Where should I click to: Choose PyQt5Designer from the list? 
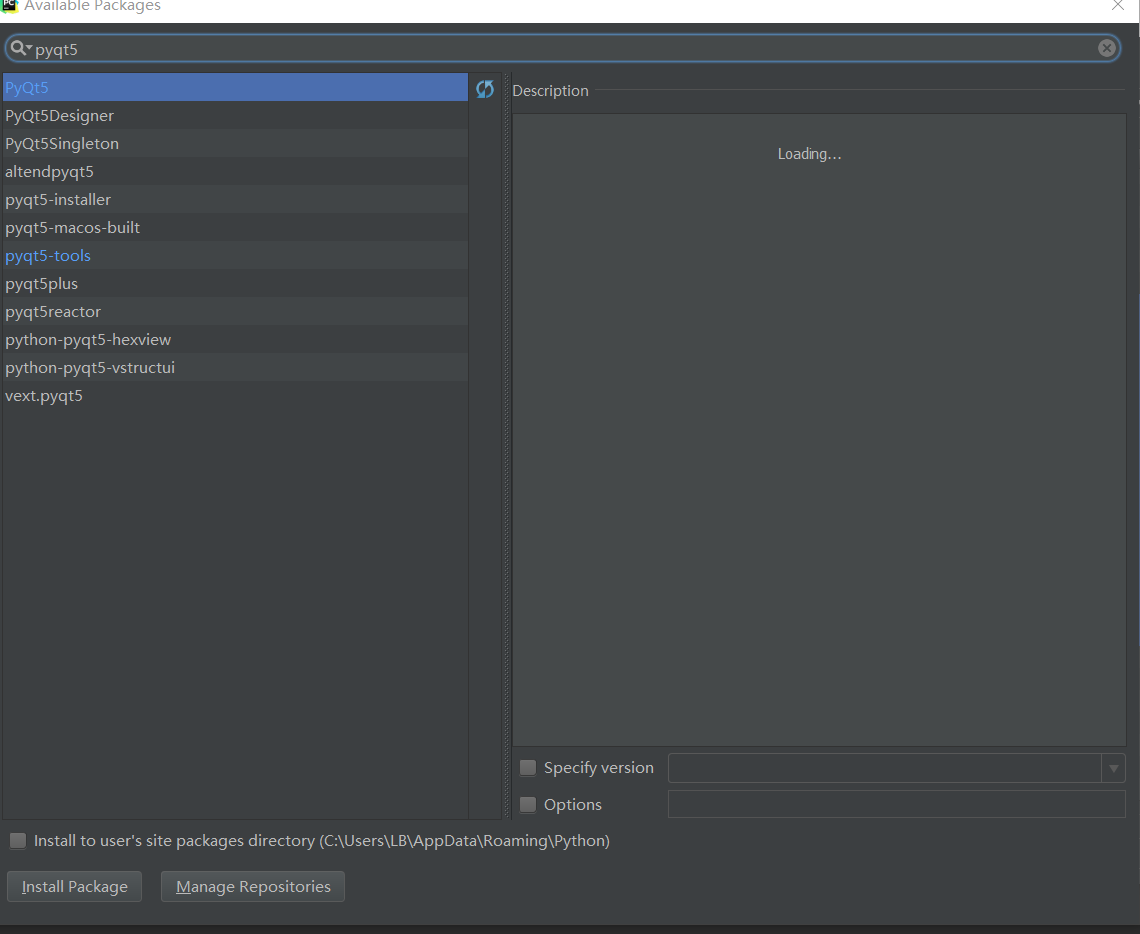click(60, 116)
